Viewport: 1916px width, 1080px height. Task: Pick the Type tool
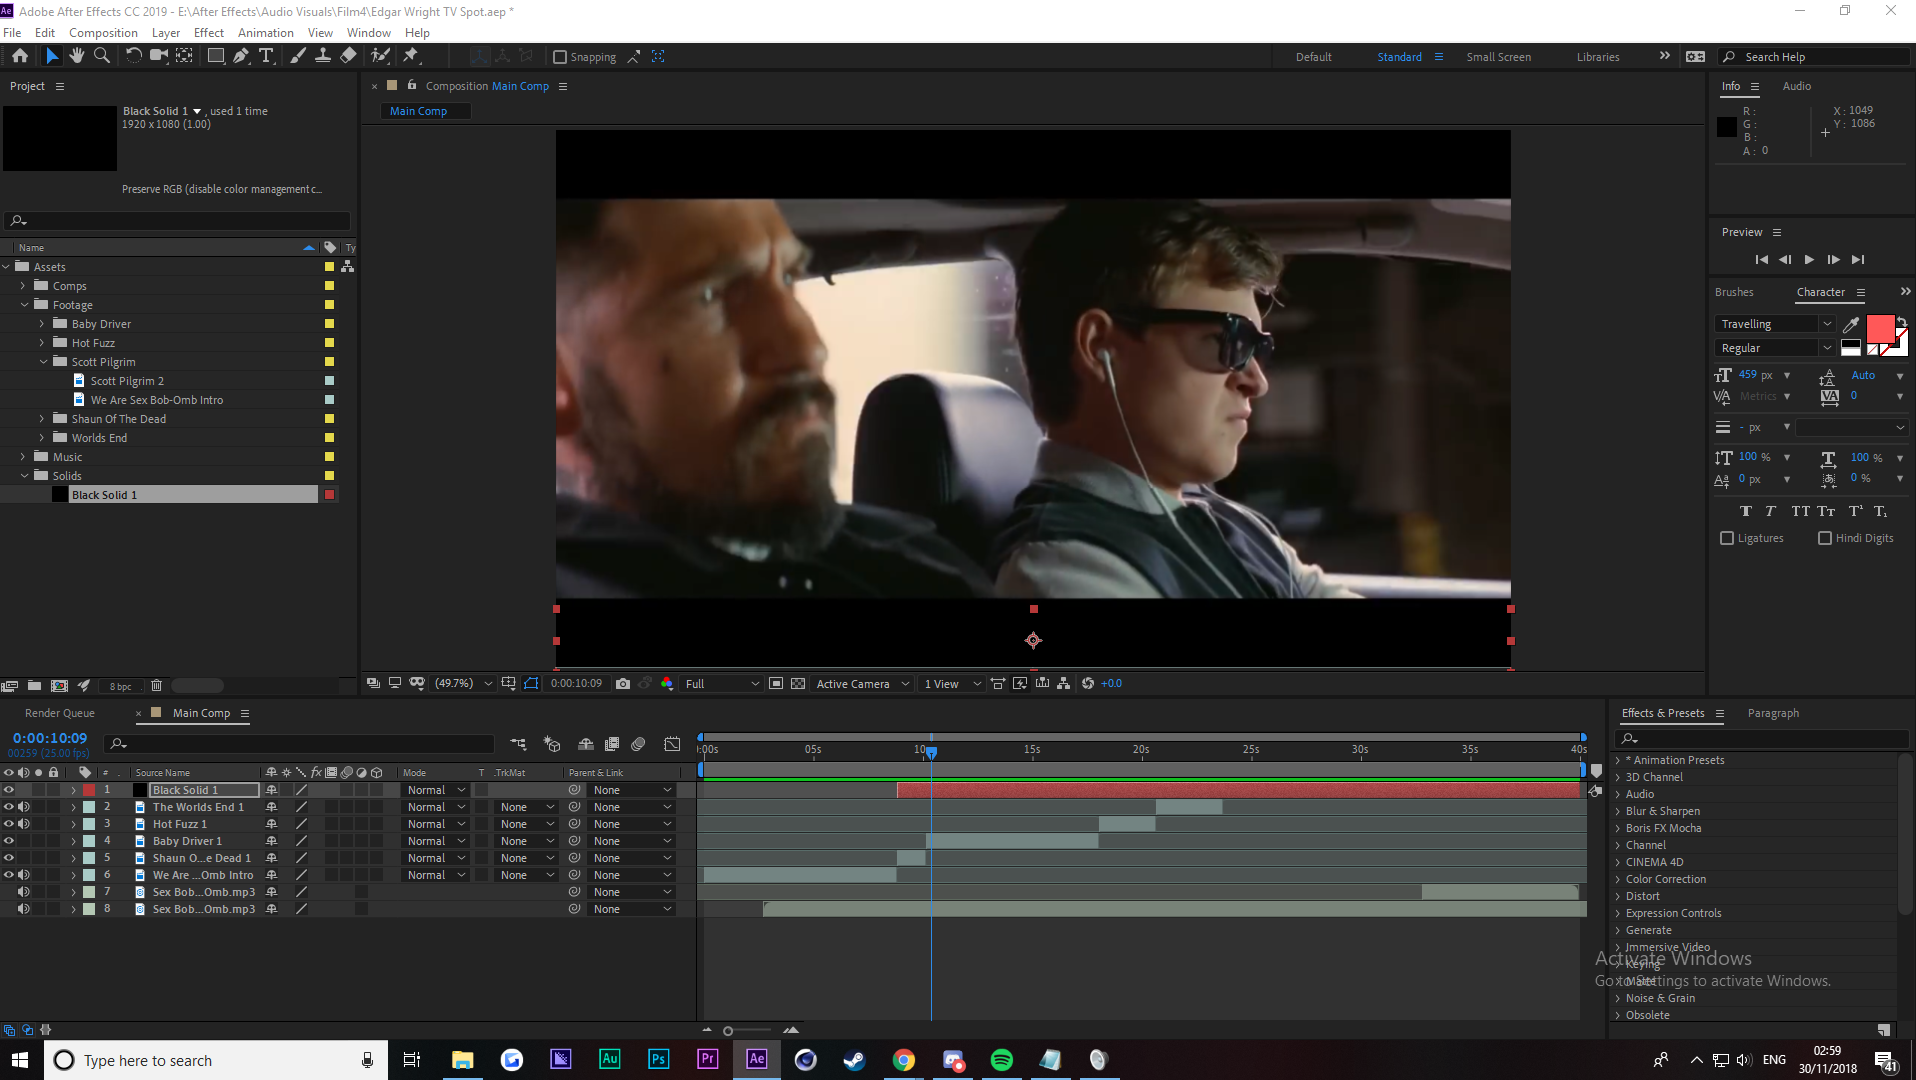coord(266,56)
